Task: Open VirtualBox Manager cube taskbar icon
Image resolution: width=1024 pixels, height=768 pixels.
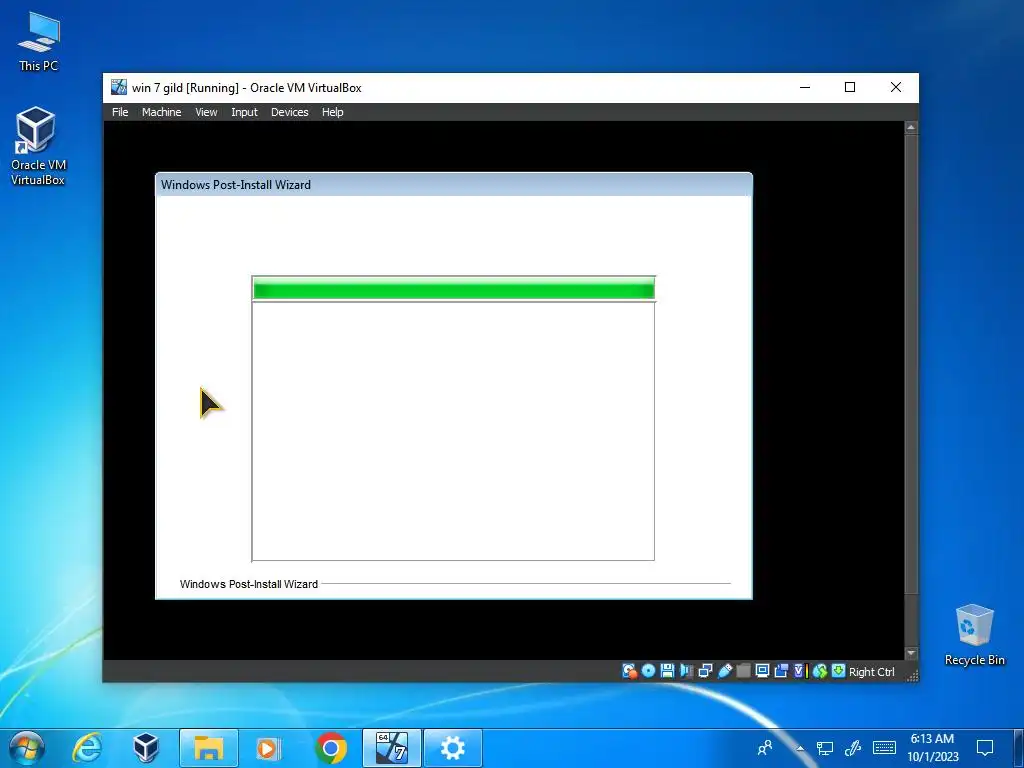Action: click(x=146, y=748)
